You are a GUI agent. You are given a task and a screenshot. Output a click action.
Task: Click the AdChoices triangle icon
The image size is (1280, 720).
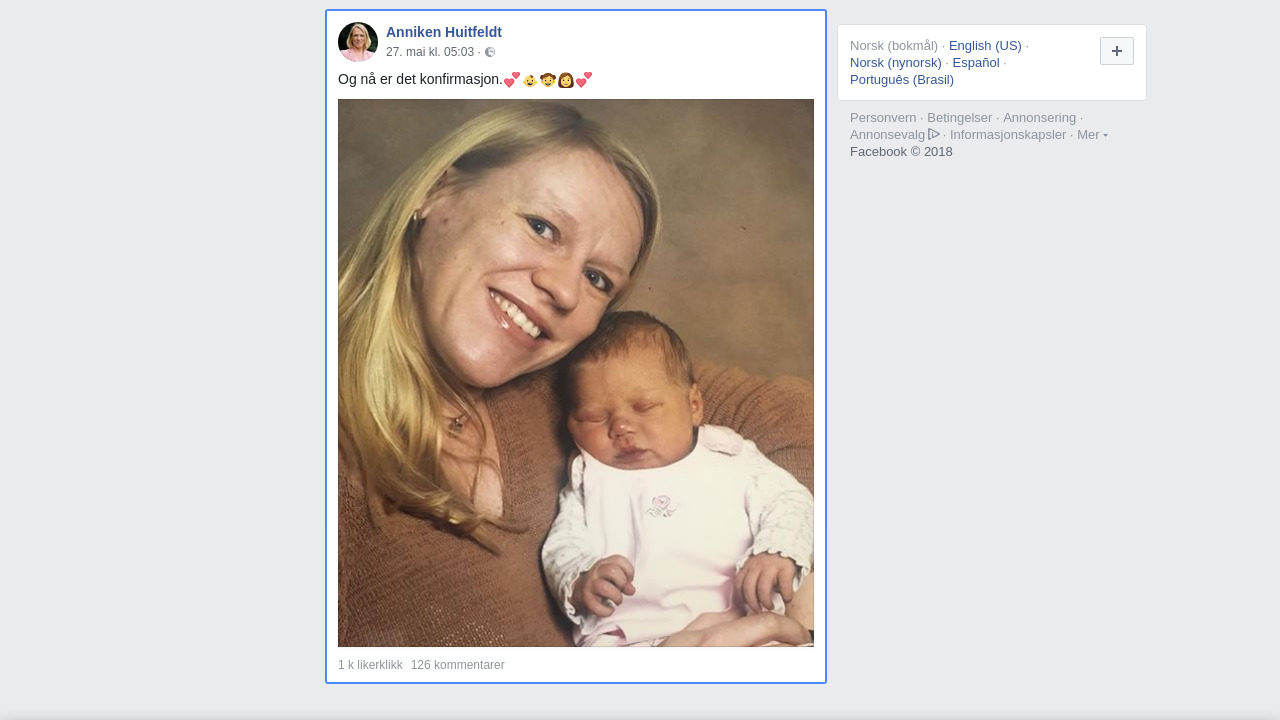pyautogui.click(x=934, y=134)
